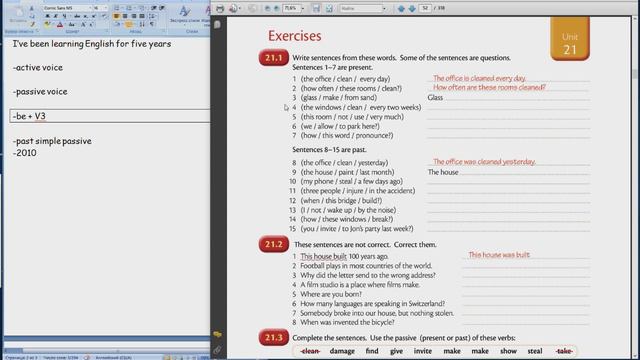Open the Comments panel icon in the PDF sidebar
This screenshot has width=640, height=360.
(218, 334)
